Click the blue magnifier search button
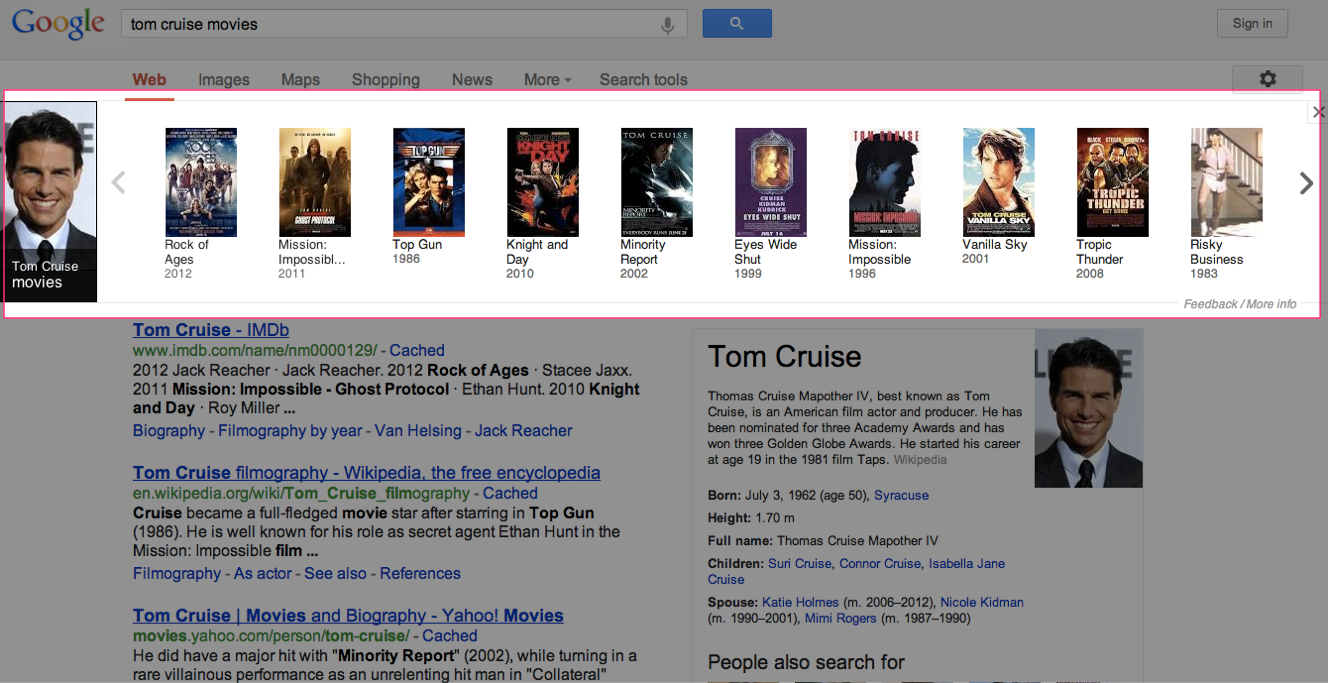The width and height of the screenshot is (1328, 683). point(737,23)
